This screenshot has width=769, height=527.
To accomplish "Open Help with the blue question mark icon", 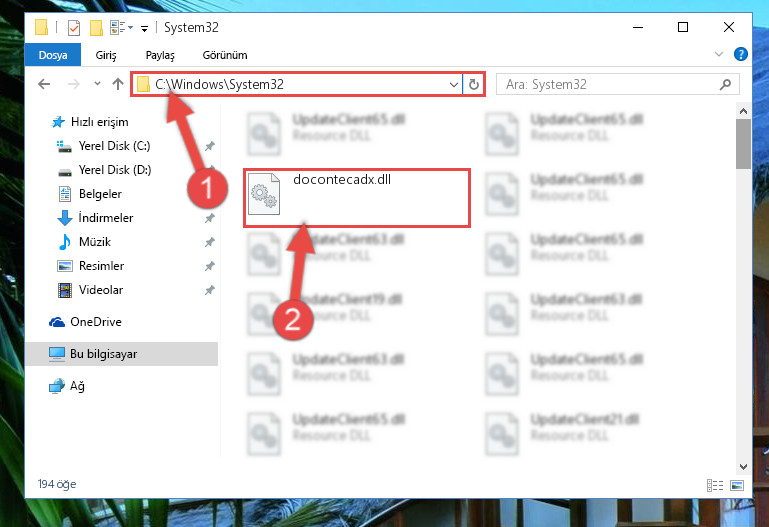I will (741, 54).
